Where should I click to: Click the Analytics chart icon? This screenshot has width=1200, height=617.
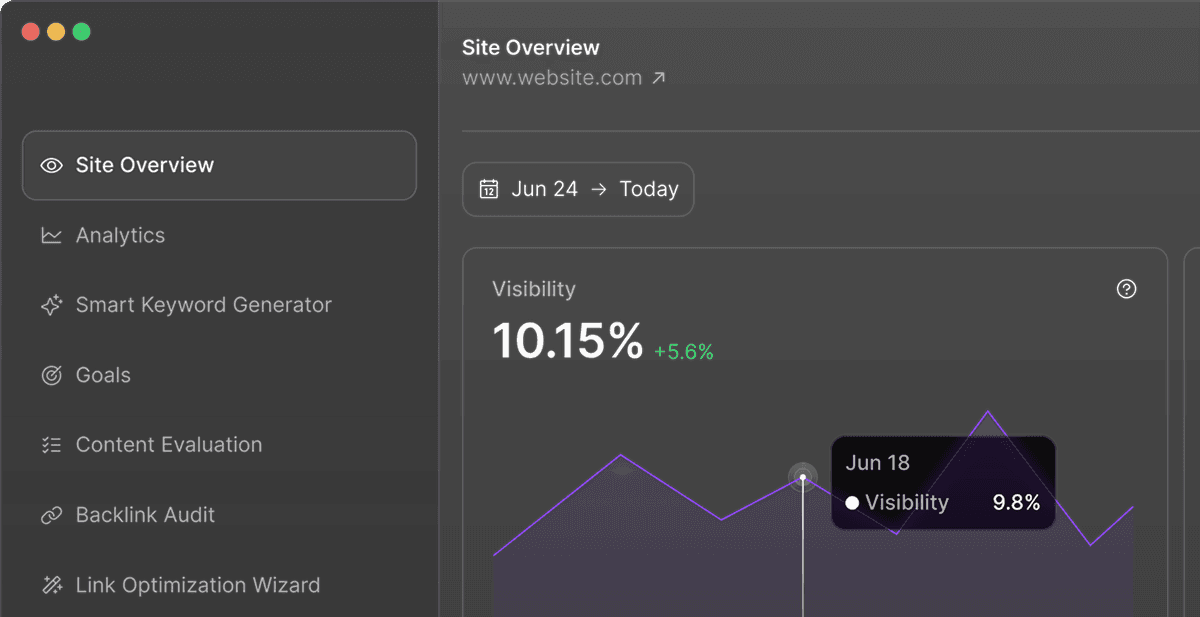[51, 236]
